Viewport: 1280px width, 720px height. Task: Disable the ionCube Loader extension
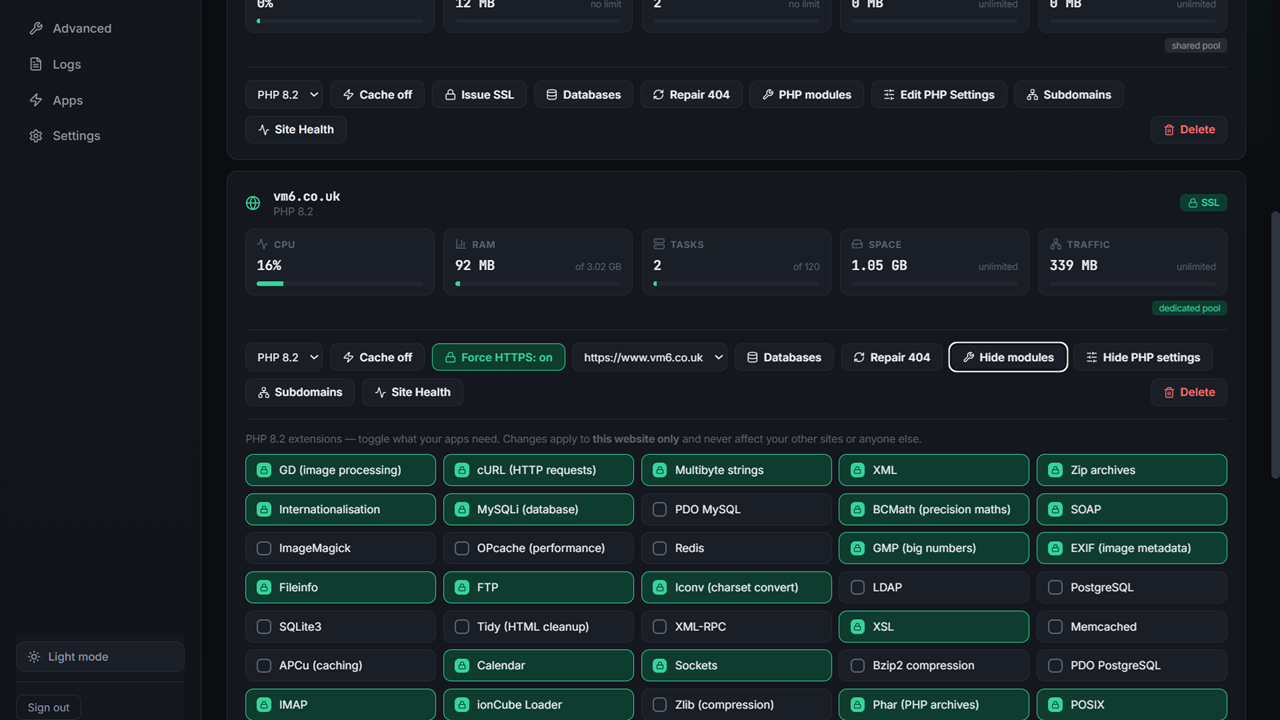[538, 704]
